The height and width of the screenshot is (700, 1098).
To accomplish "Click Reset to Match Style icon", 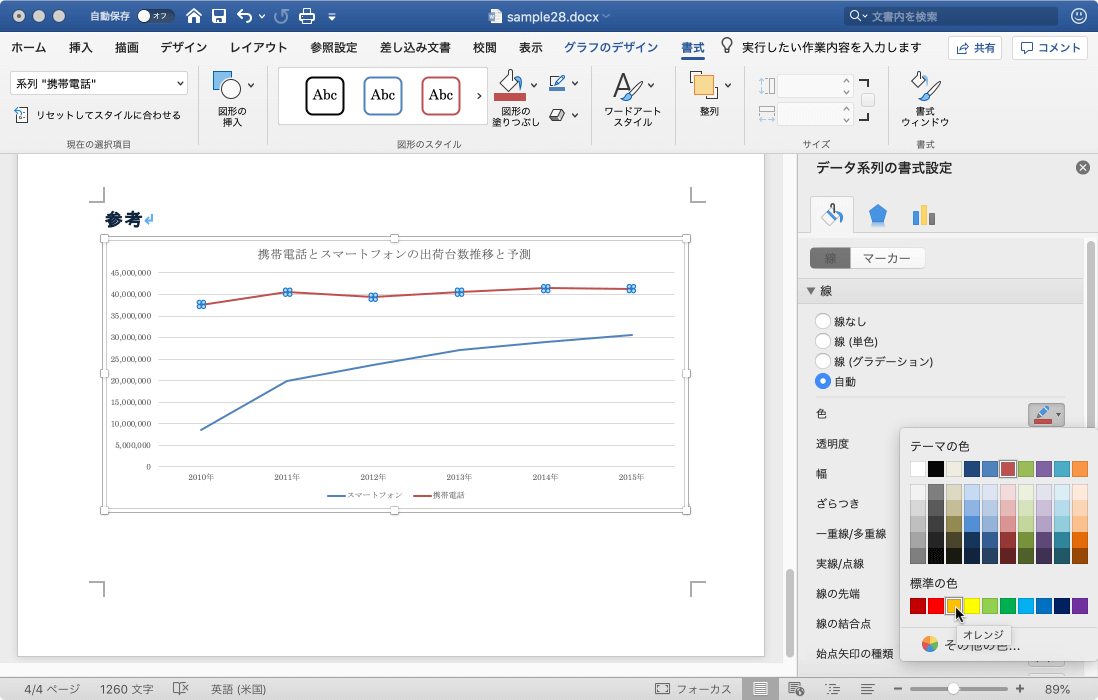I will tap(22, 115).
